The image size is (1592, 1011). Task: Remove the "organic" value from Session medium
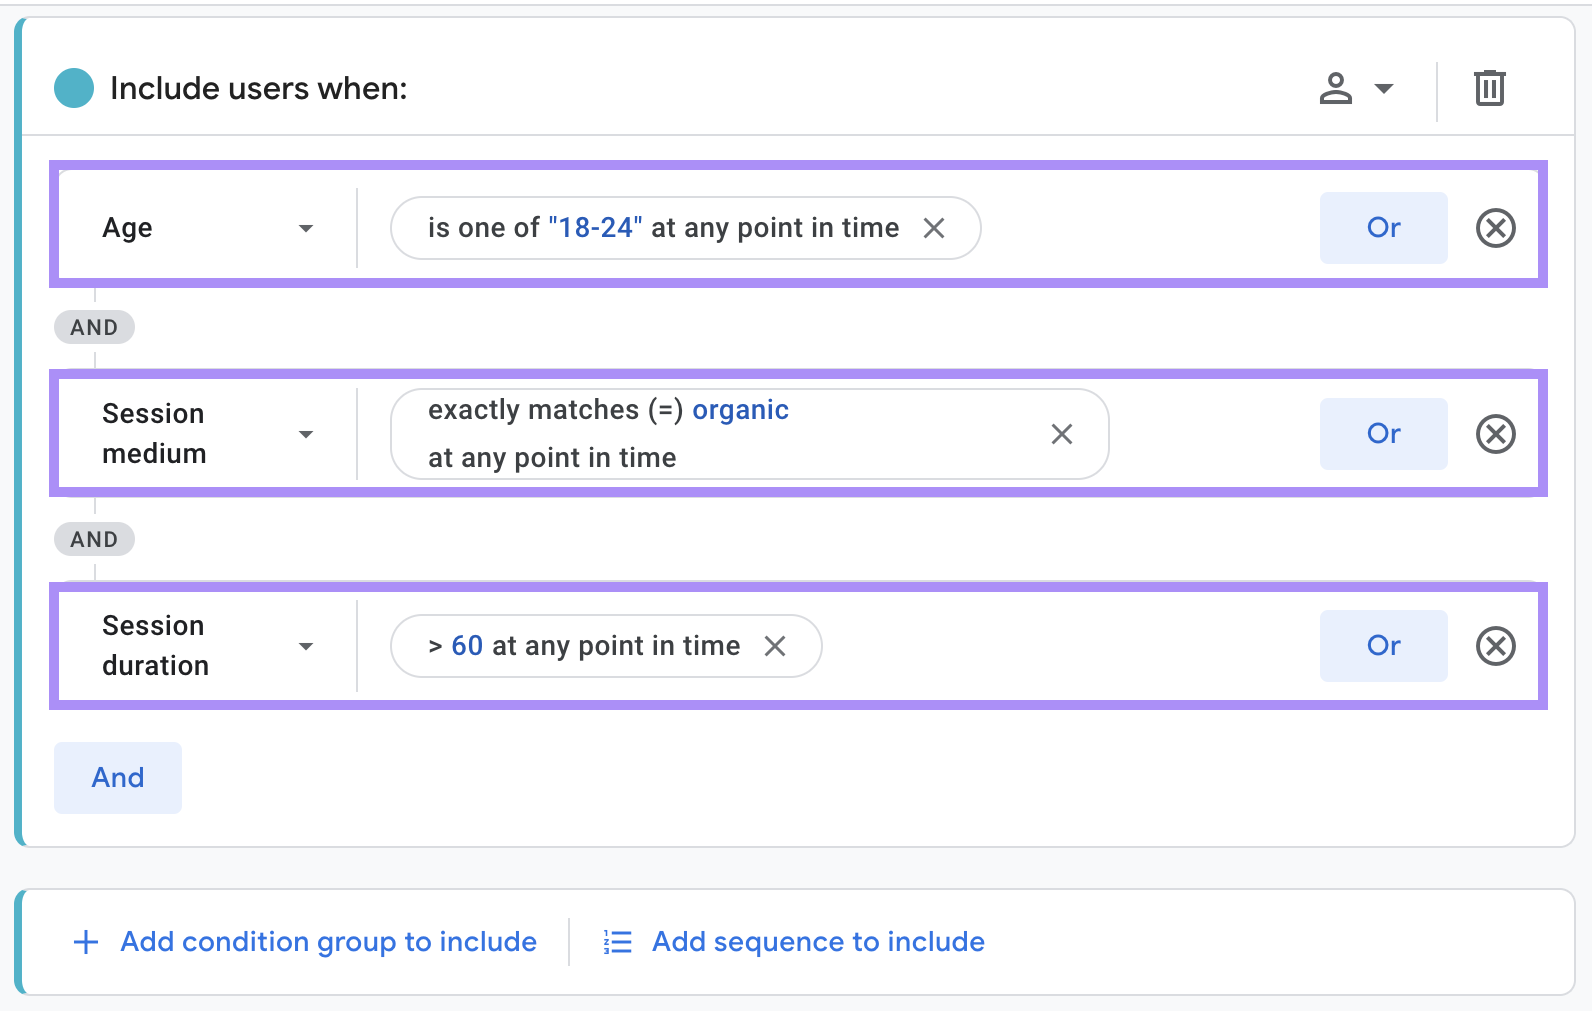1062,434
